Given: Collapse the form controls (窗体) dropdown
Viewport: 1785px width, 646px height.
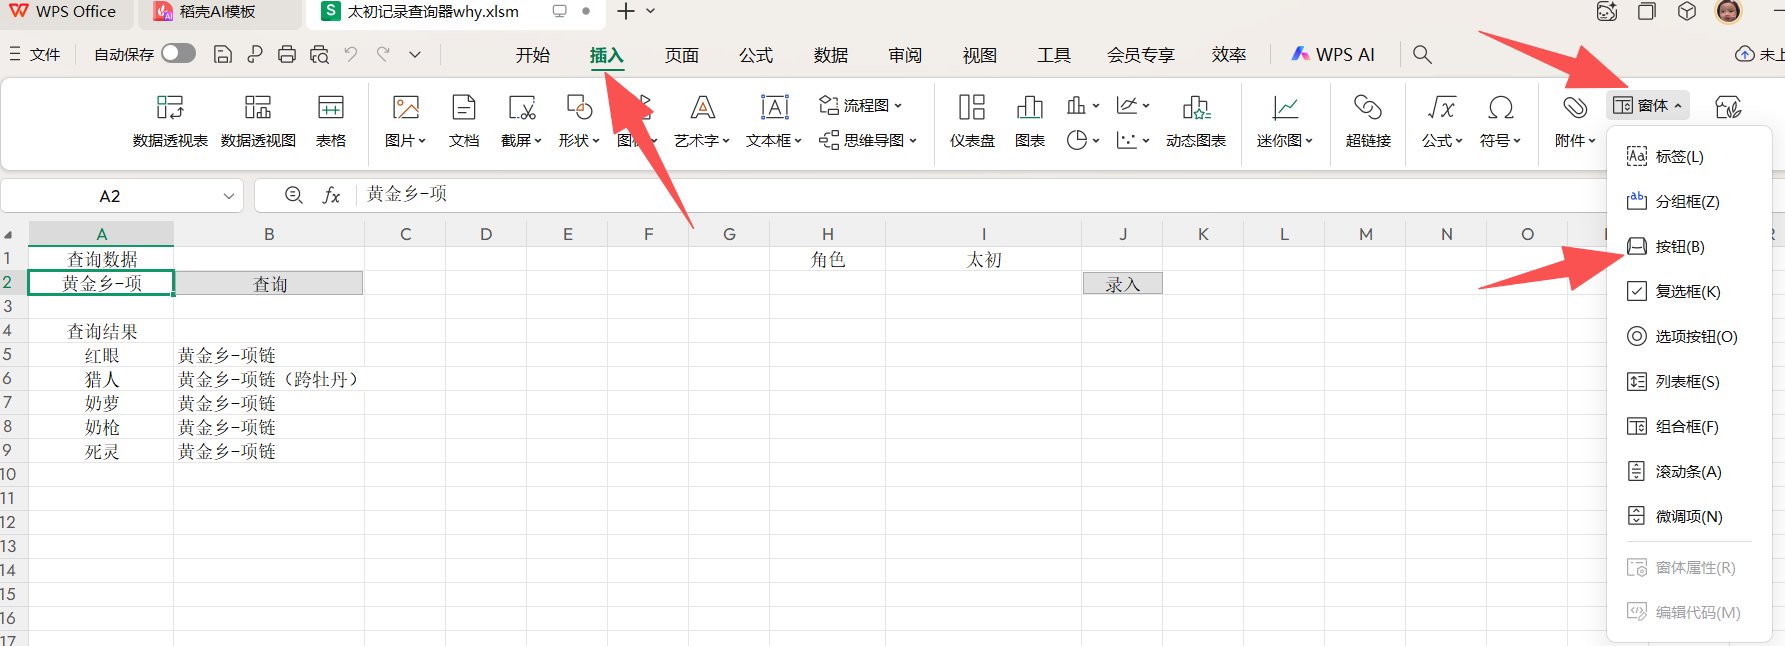Looking at the screenshot, I should point(1647,105).
